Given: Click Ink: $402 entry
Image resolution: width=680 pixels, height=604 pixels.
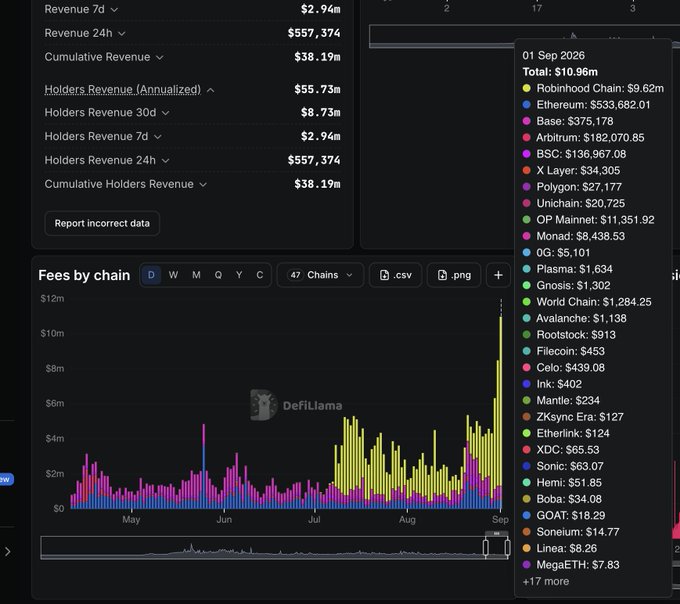Looking at the screenshot, I should (552, 384).
